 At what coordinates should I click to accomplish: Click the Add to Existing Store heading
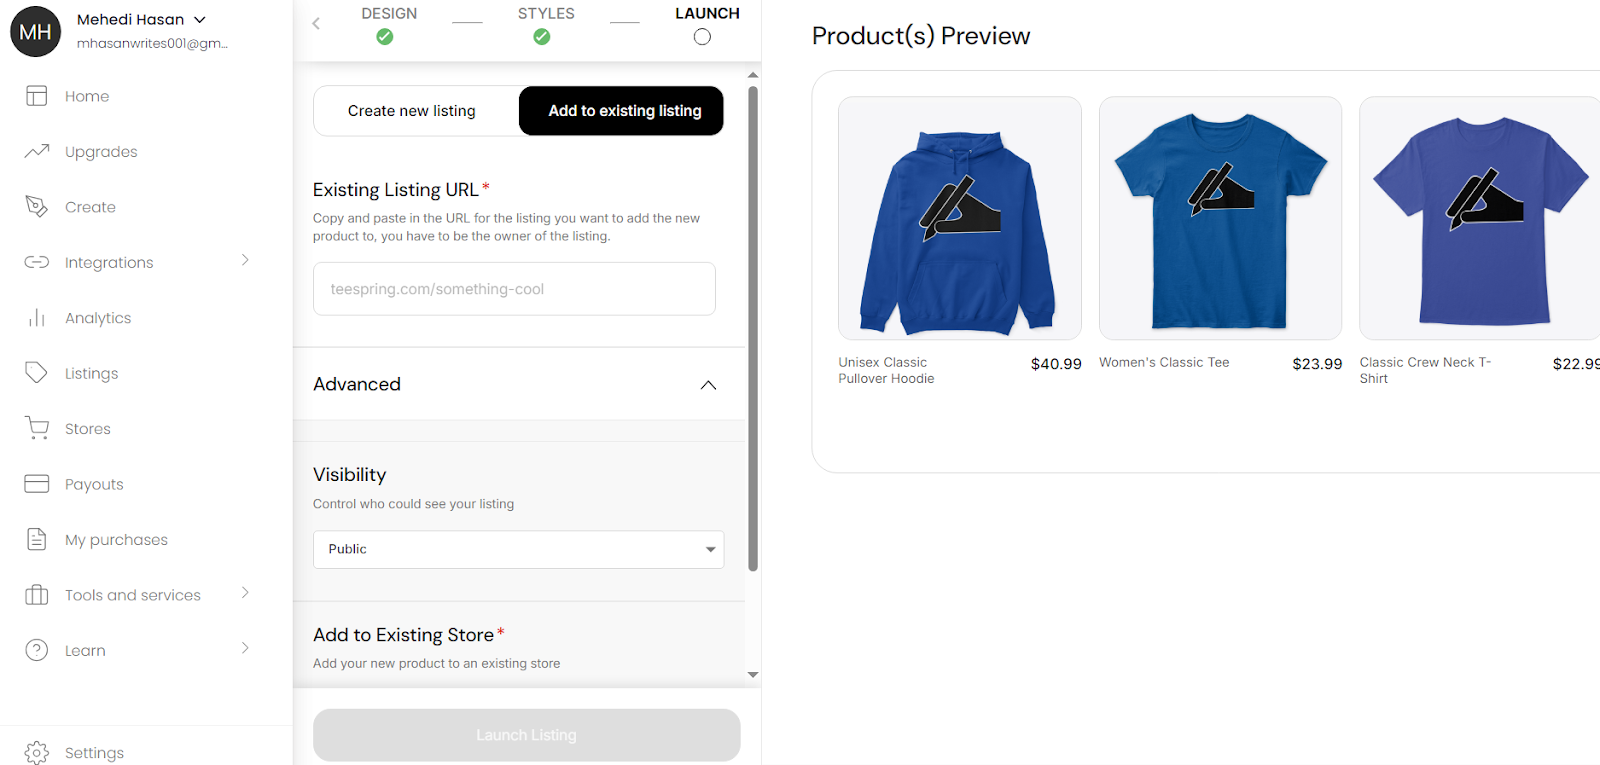click(x=403, y=635)
